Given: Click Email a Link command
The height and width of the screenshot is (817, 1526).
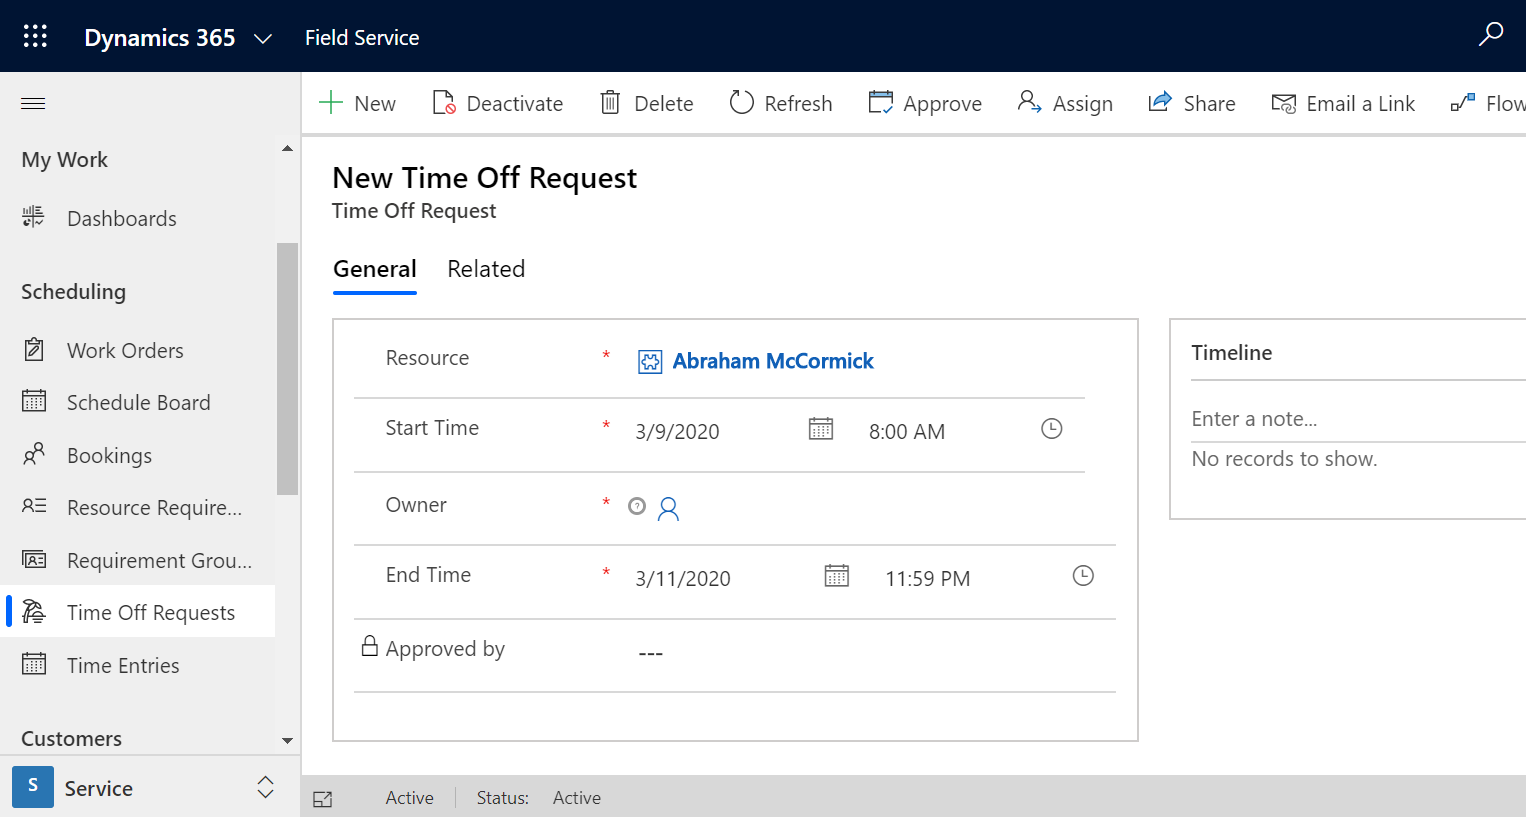Looking at the screenshot, I should coord(1343,103).
